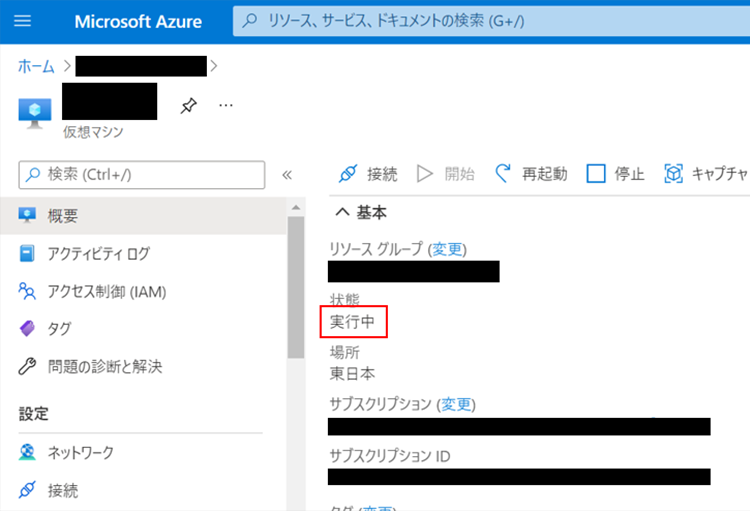Click the magnifier icon in global search
The height and width of the screenshot is (511, 750).
(x=250, y=21)
